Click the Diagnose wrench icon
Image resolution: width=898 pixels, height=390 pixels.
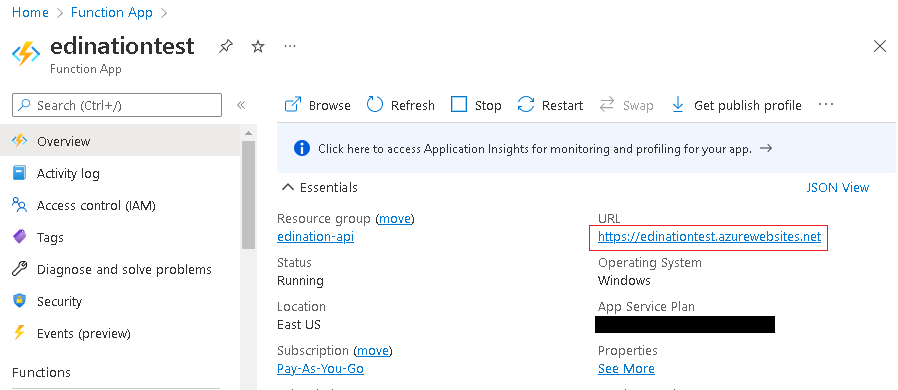[19, 269]
